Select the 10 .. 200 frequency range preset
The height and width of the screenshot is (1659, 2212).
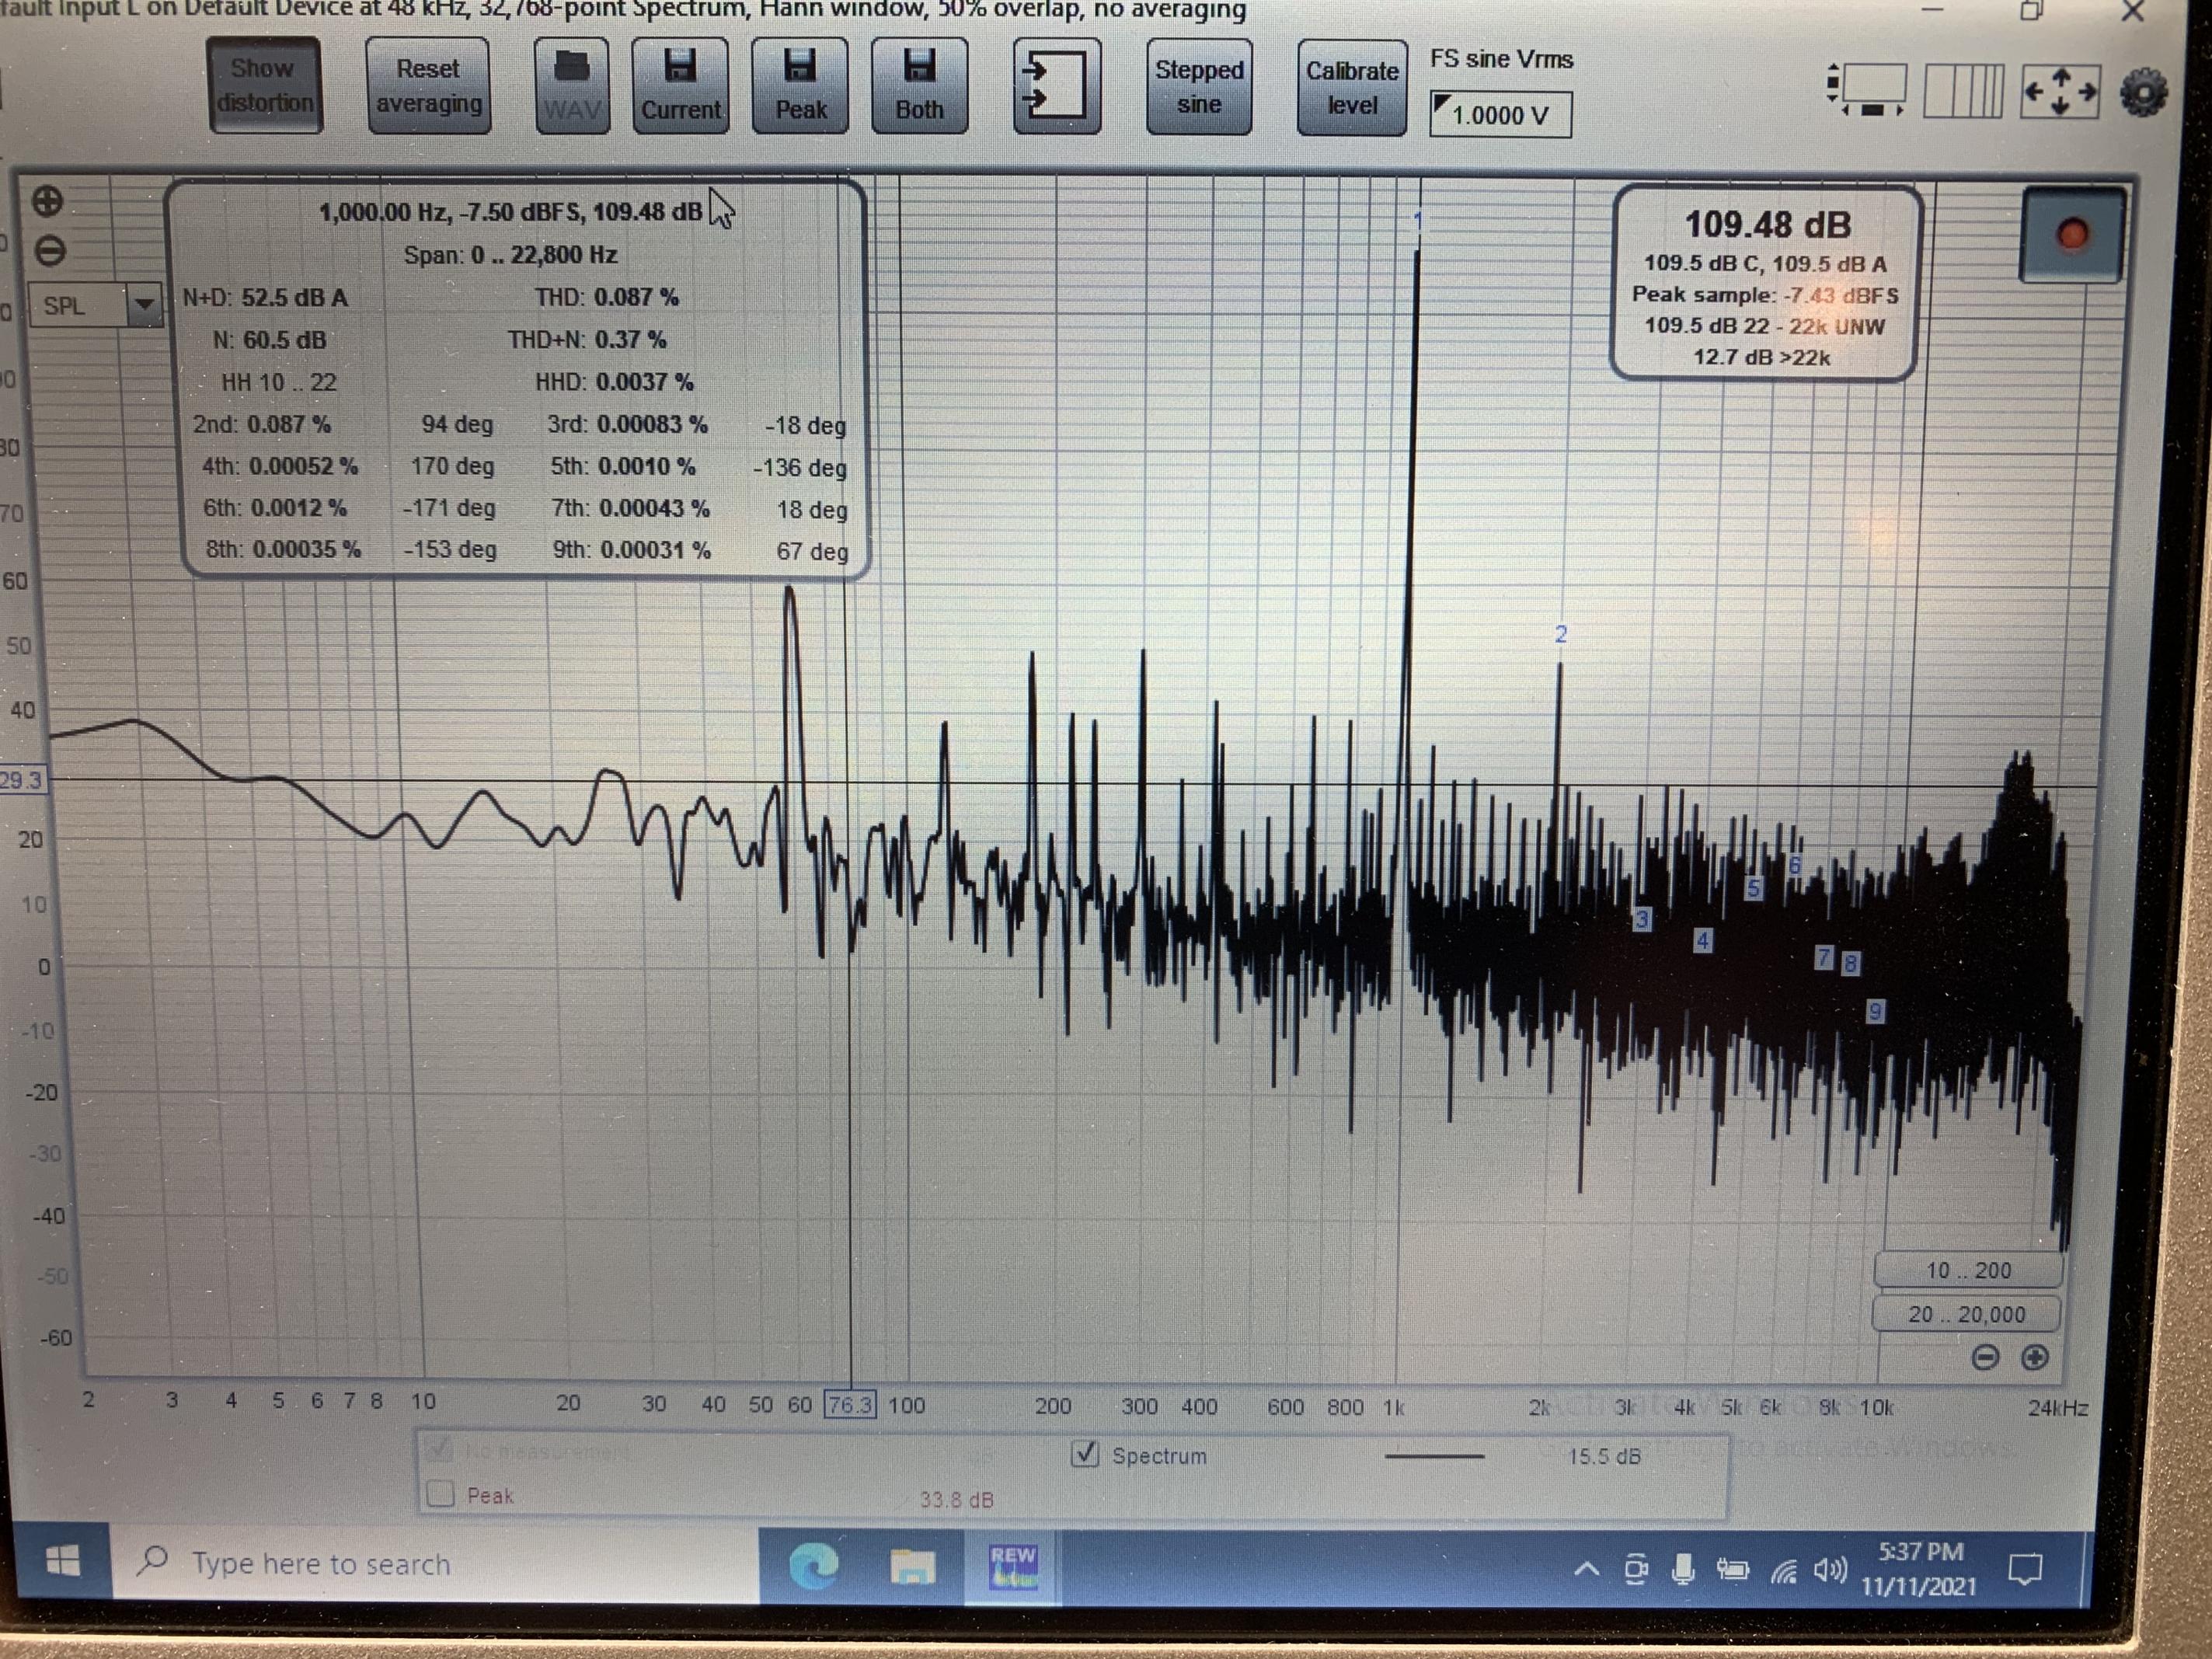pyautogui.click(x=1968, y=1270)
